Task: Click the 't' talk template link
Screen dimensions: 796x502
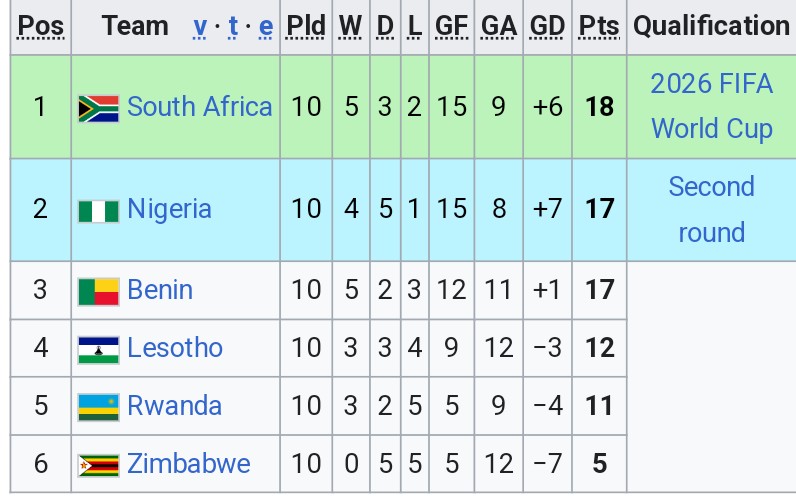Action: [233, 26]
